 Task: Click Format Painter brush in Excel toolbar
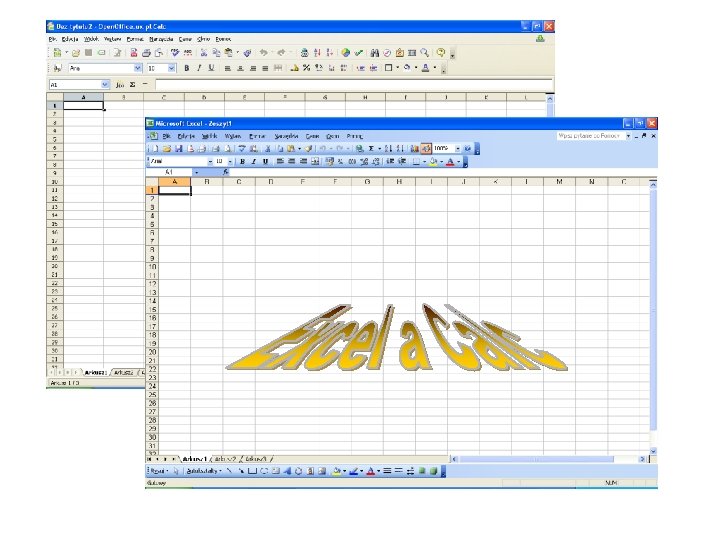[309, 149]
